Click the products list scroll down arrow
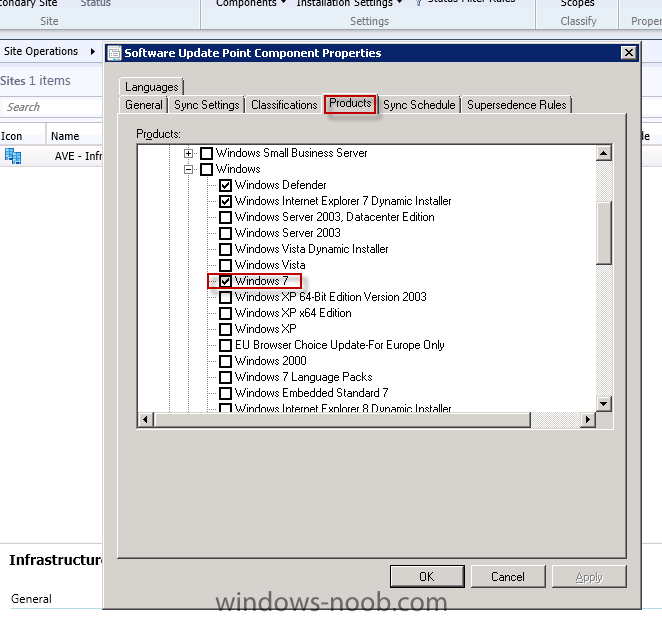Screen dimensions: 662x617 tap(604, 404)
